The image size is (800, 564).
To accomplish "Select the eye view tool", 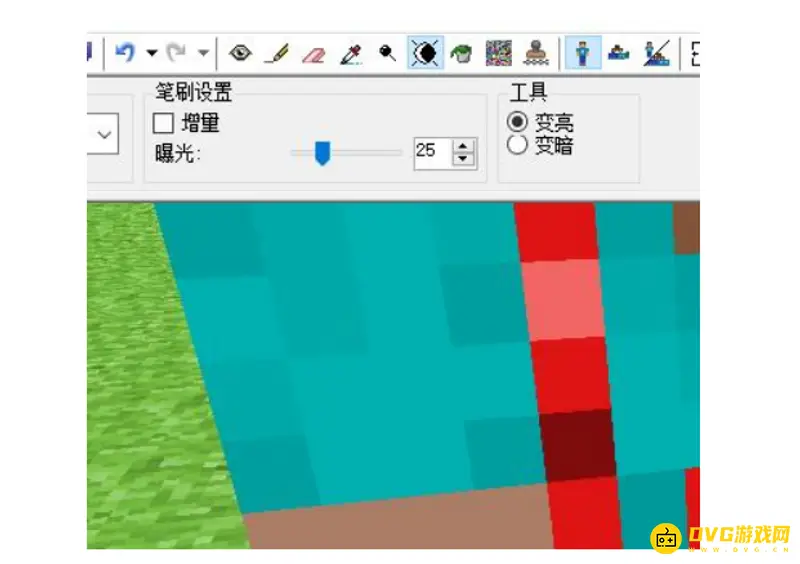I will 239,53.
